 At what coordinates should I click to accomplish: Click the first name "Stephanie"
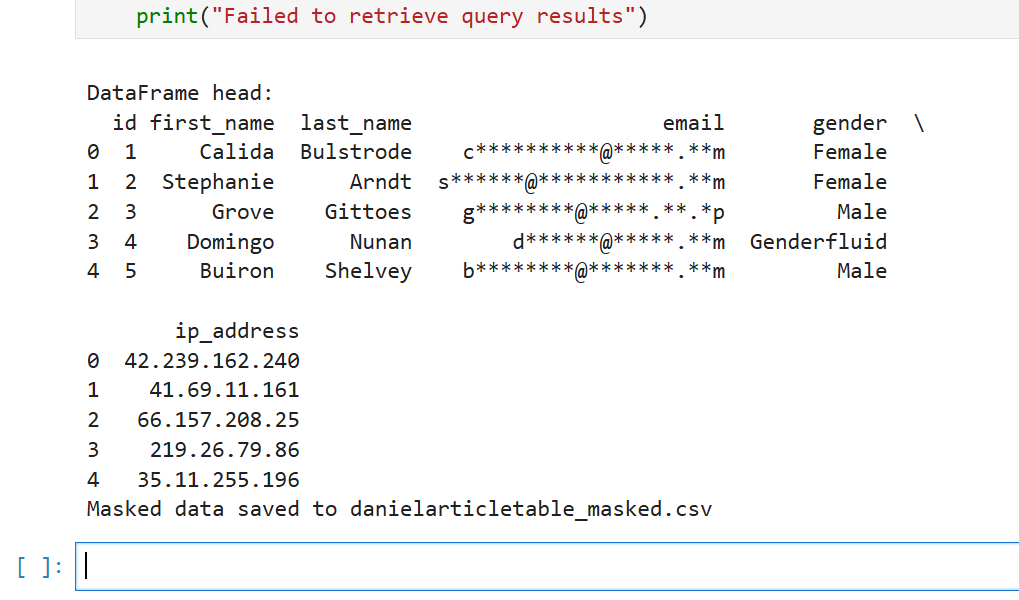pyautogui.click(x=218, y=182)
